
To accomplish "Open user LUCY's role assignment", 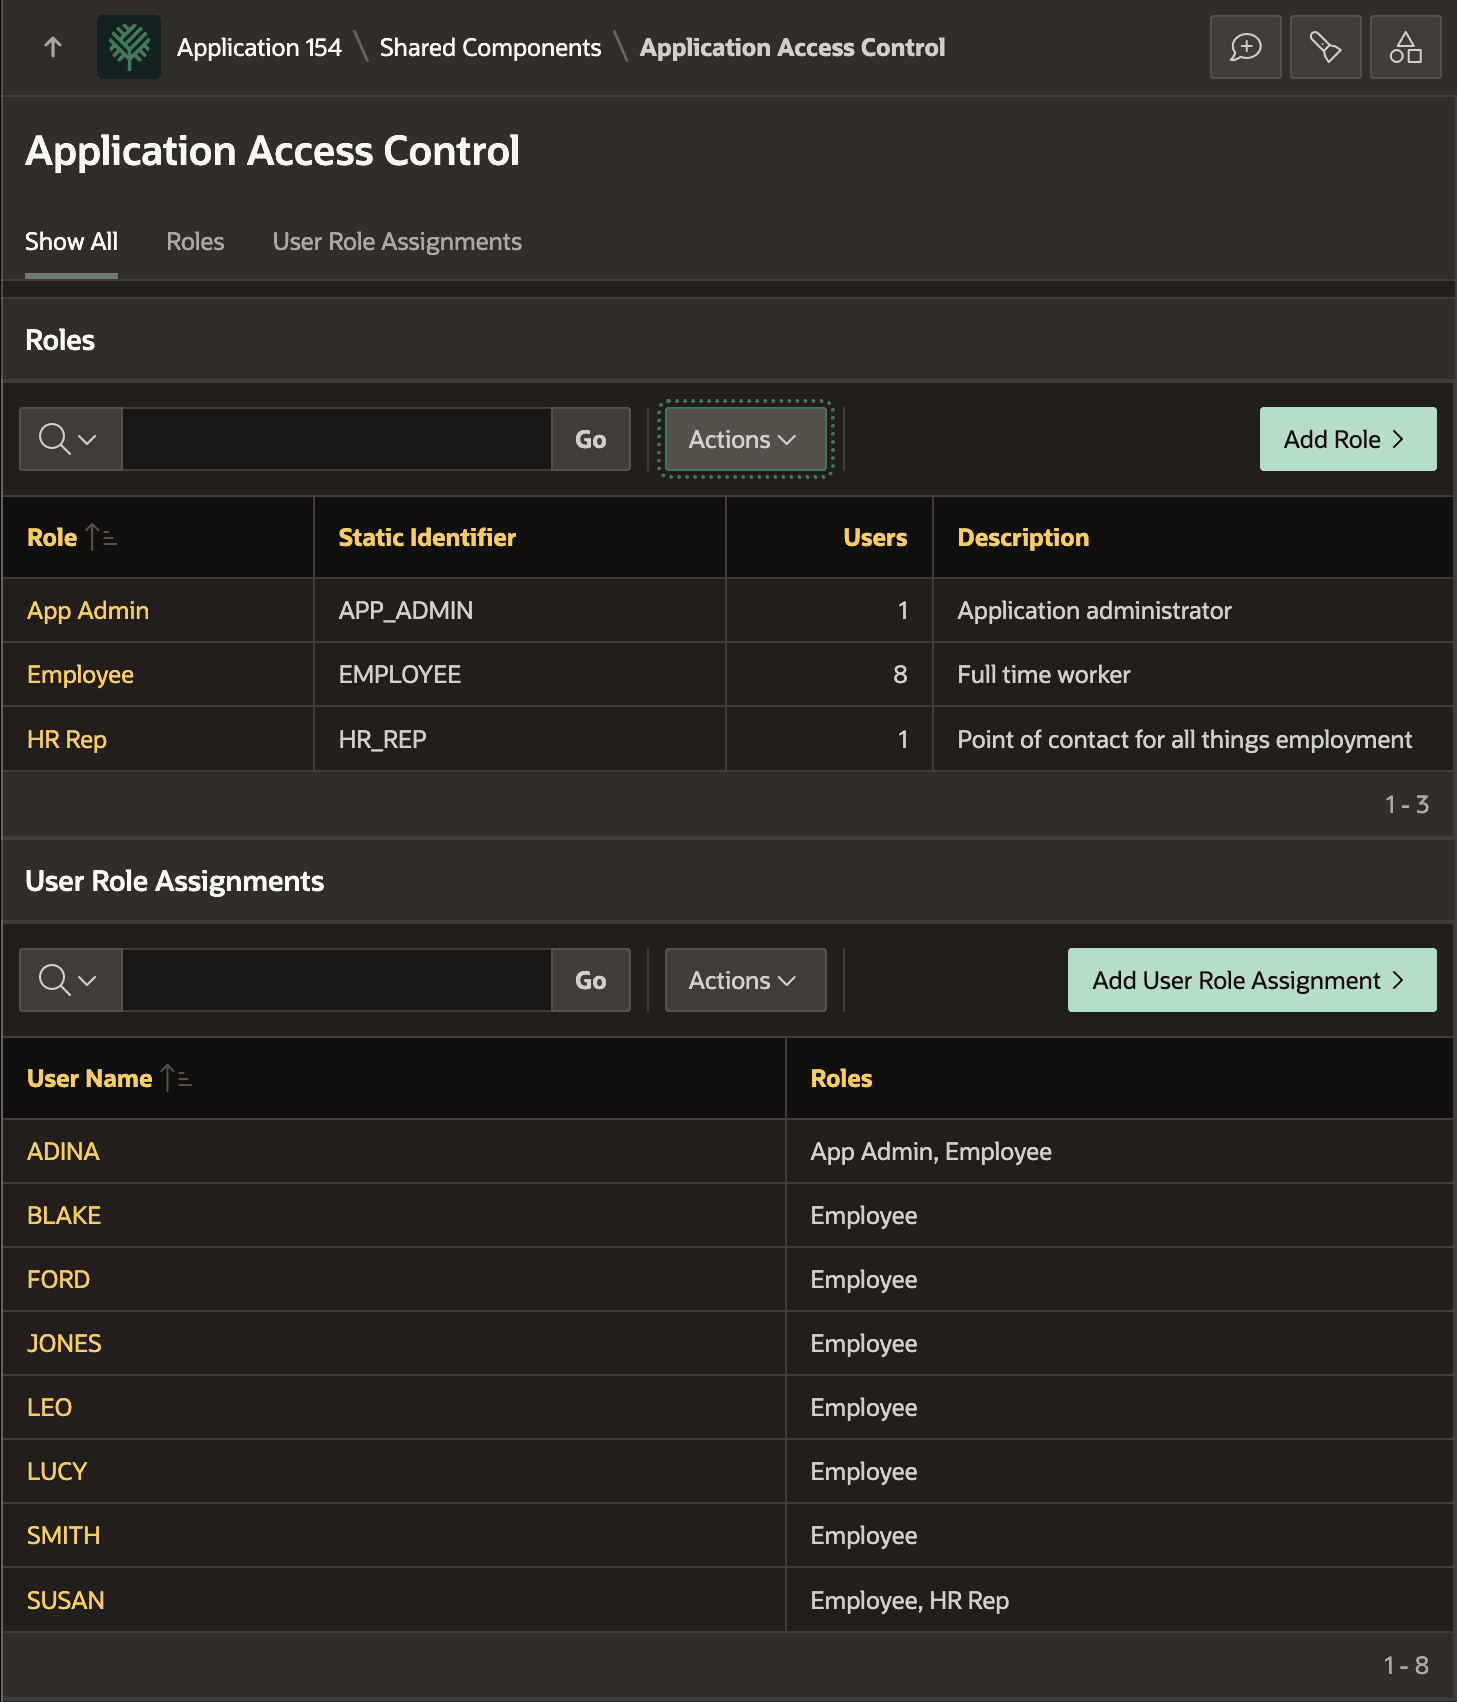I will [57, 1471].
